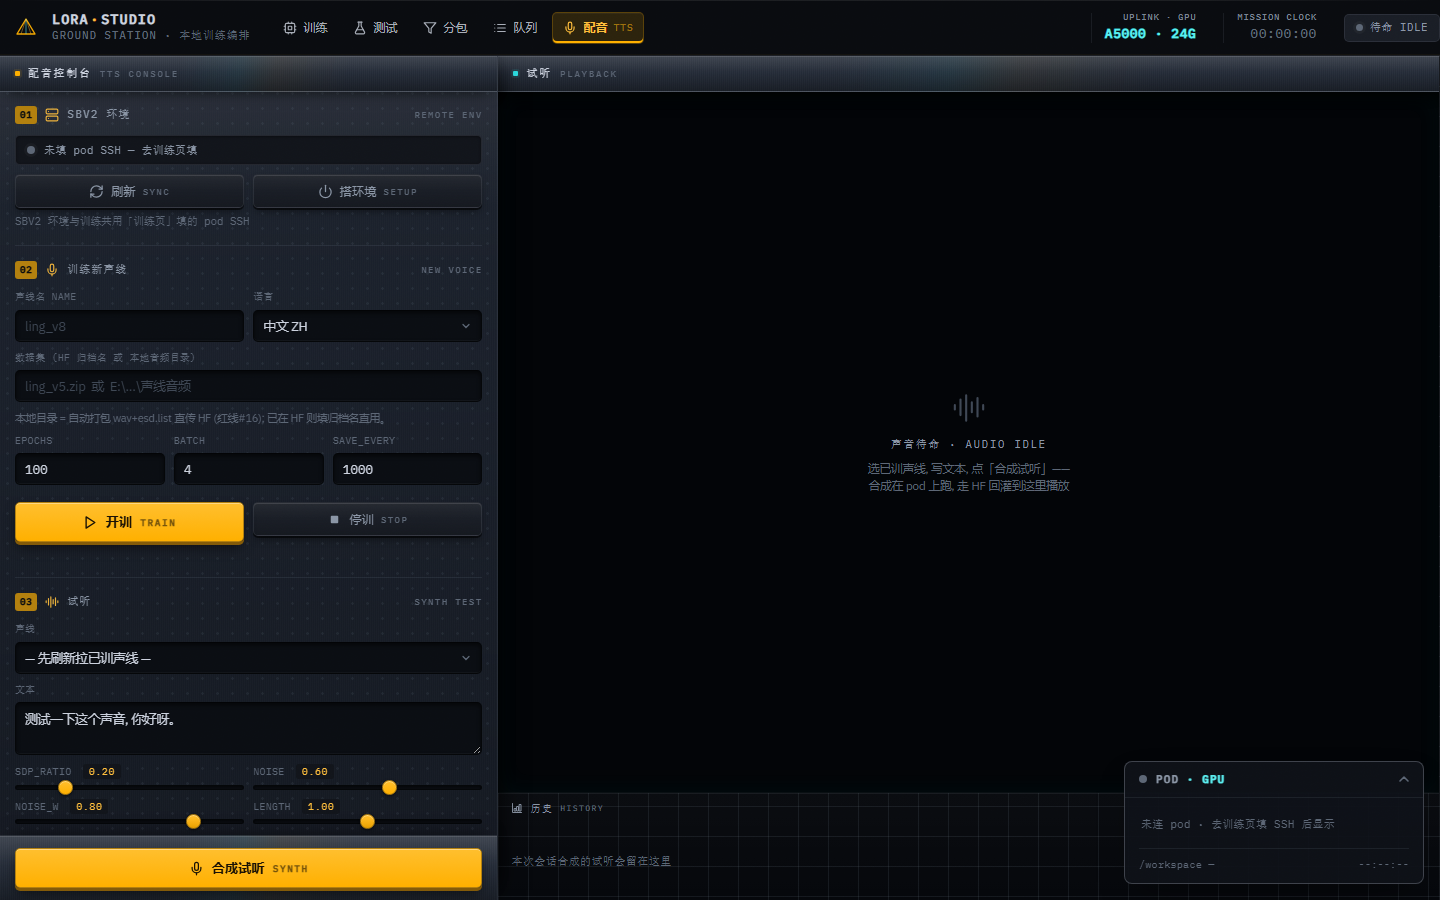This screenshot has height=900, width=1440.
Task: Open the 训练 training tab
Action: [x=305, y=28]
